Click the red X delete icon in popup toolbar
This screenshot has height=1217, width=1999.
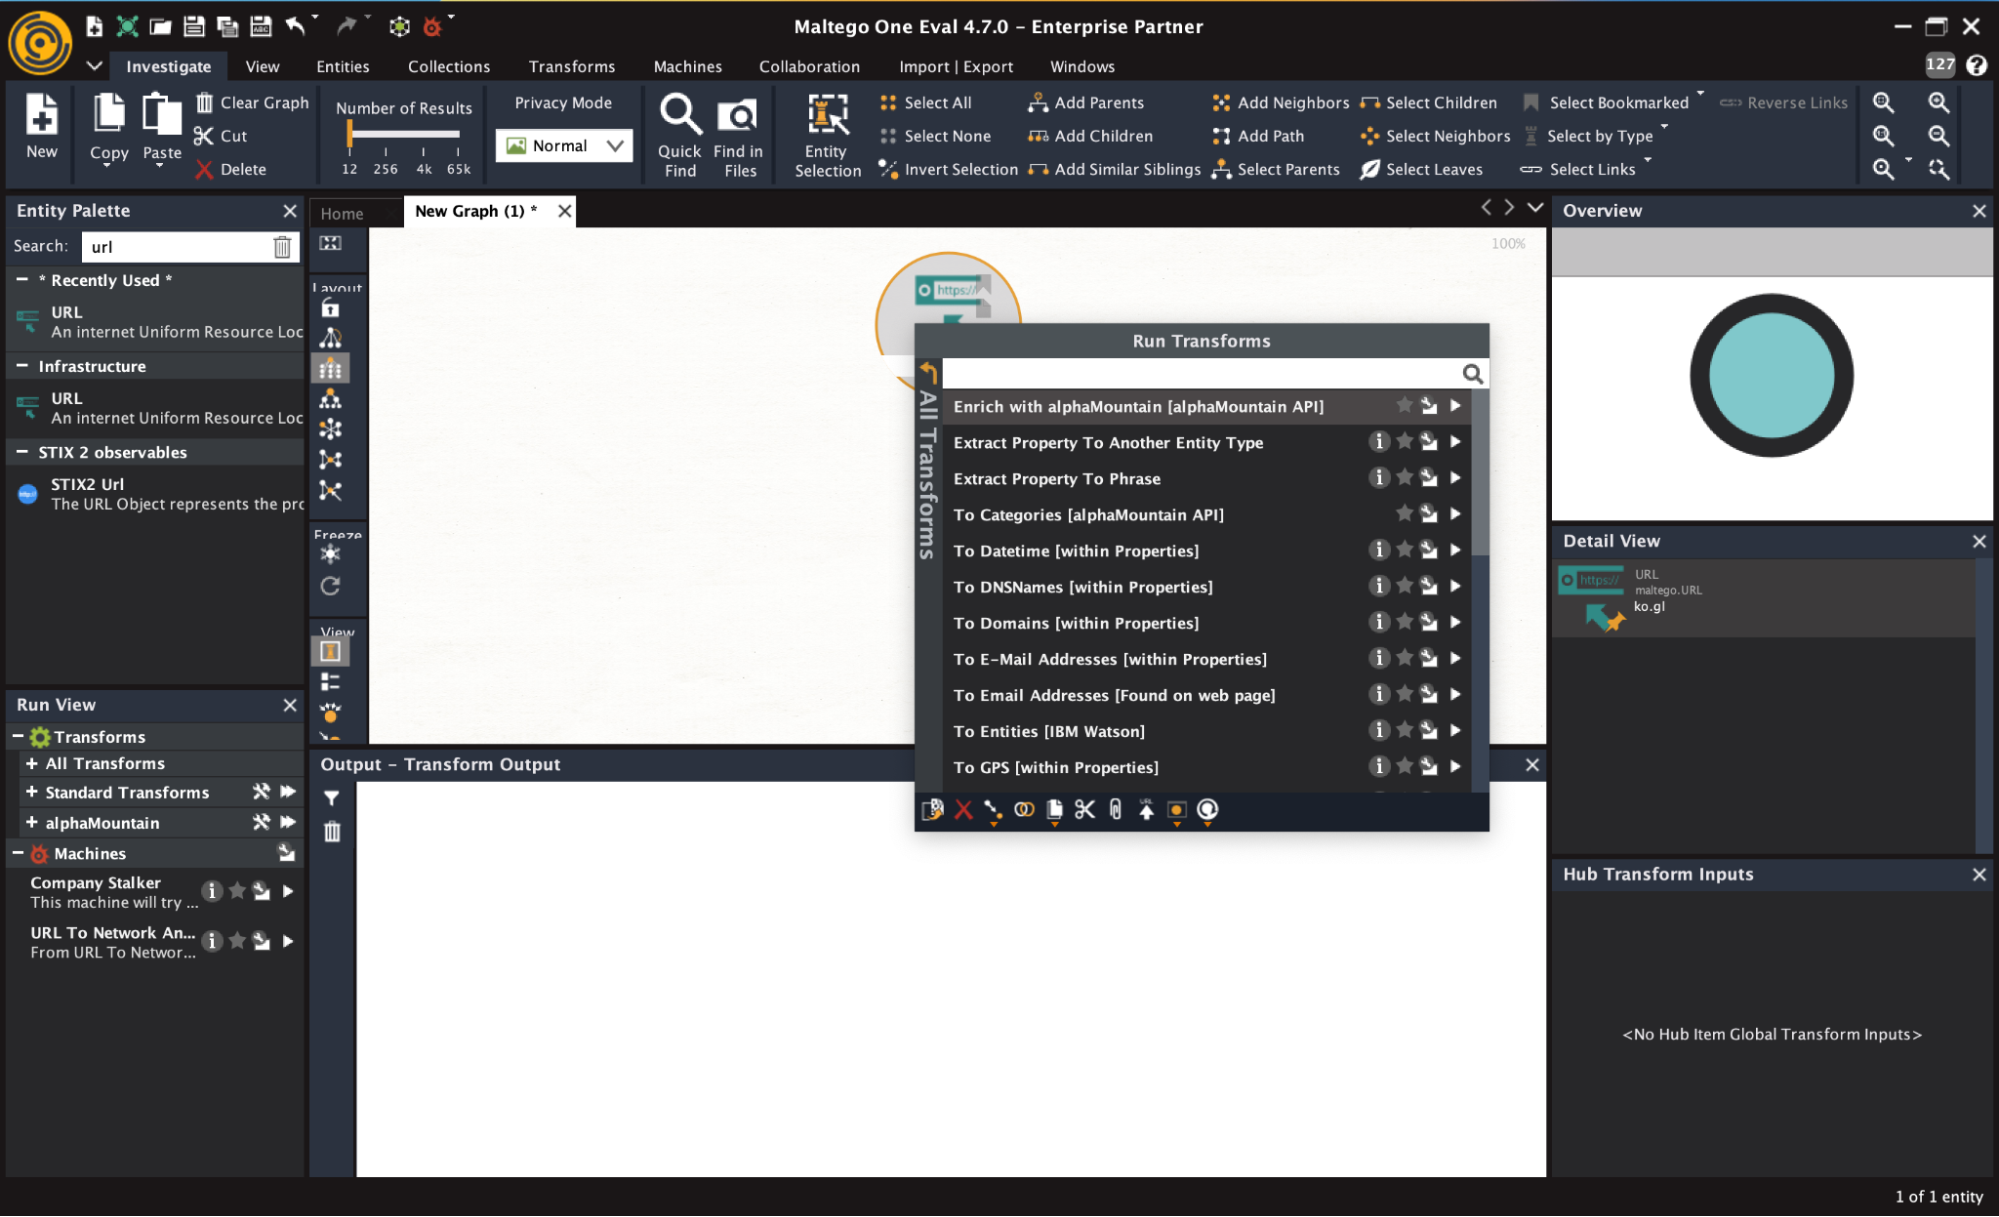(963, 810)
